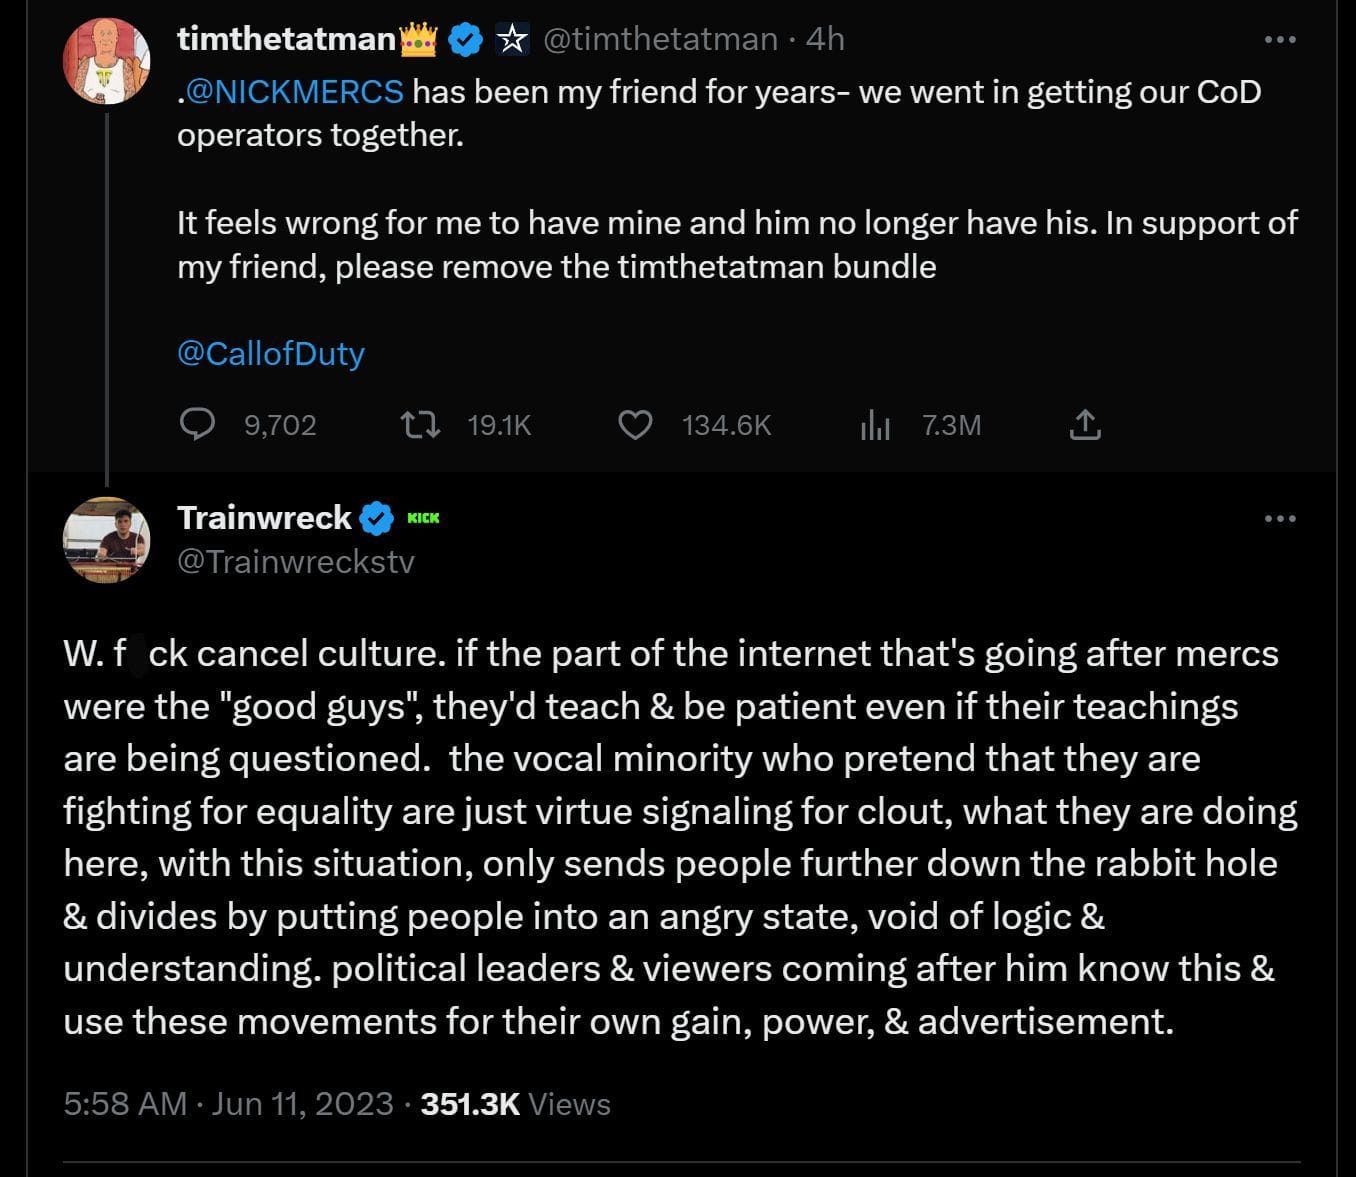
Task: Select the retweet icon showing 19.1K
Action: [422, 424]
